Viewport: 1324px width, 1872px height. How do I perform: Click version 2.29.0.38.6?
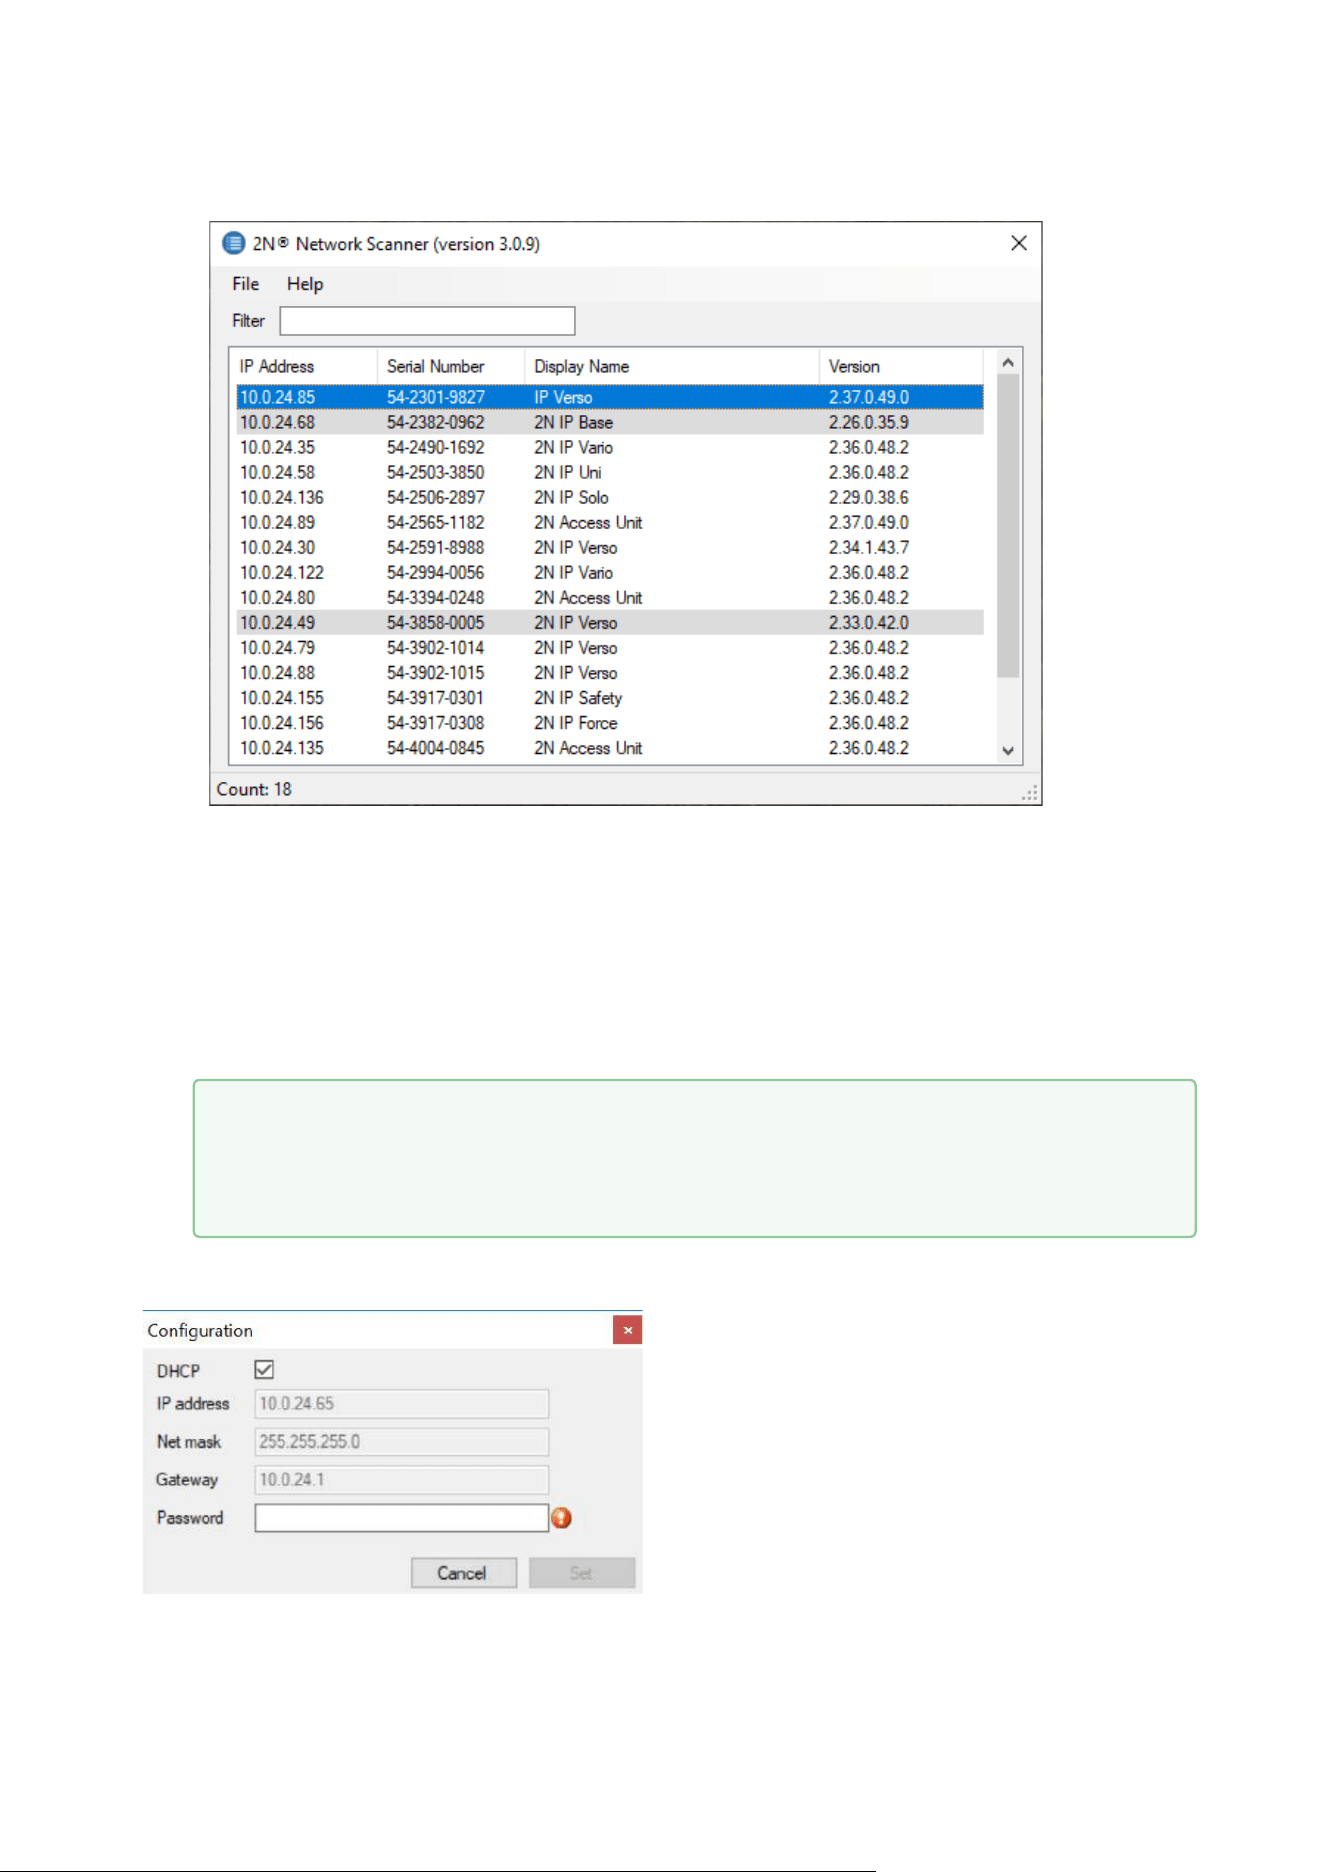[x=869, y=497]
